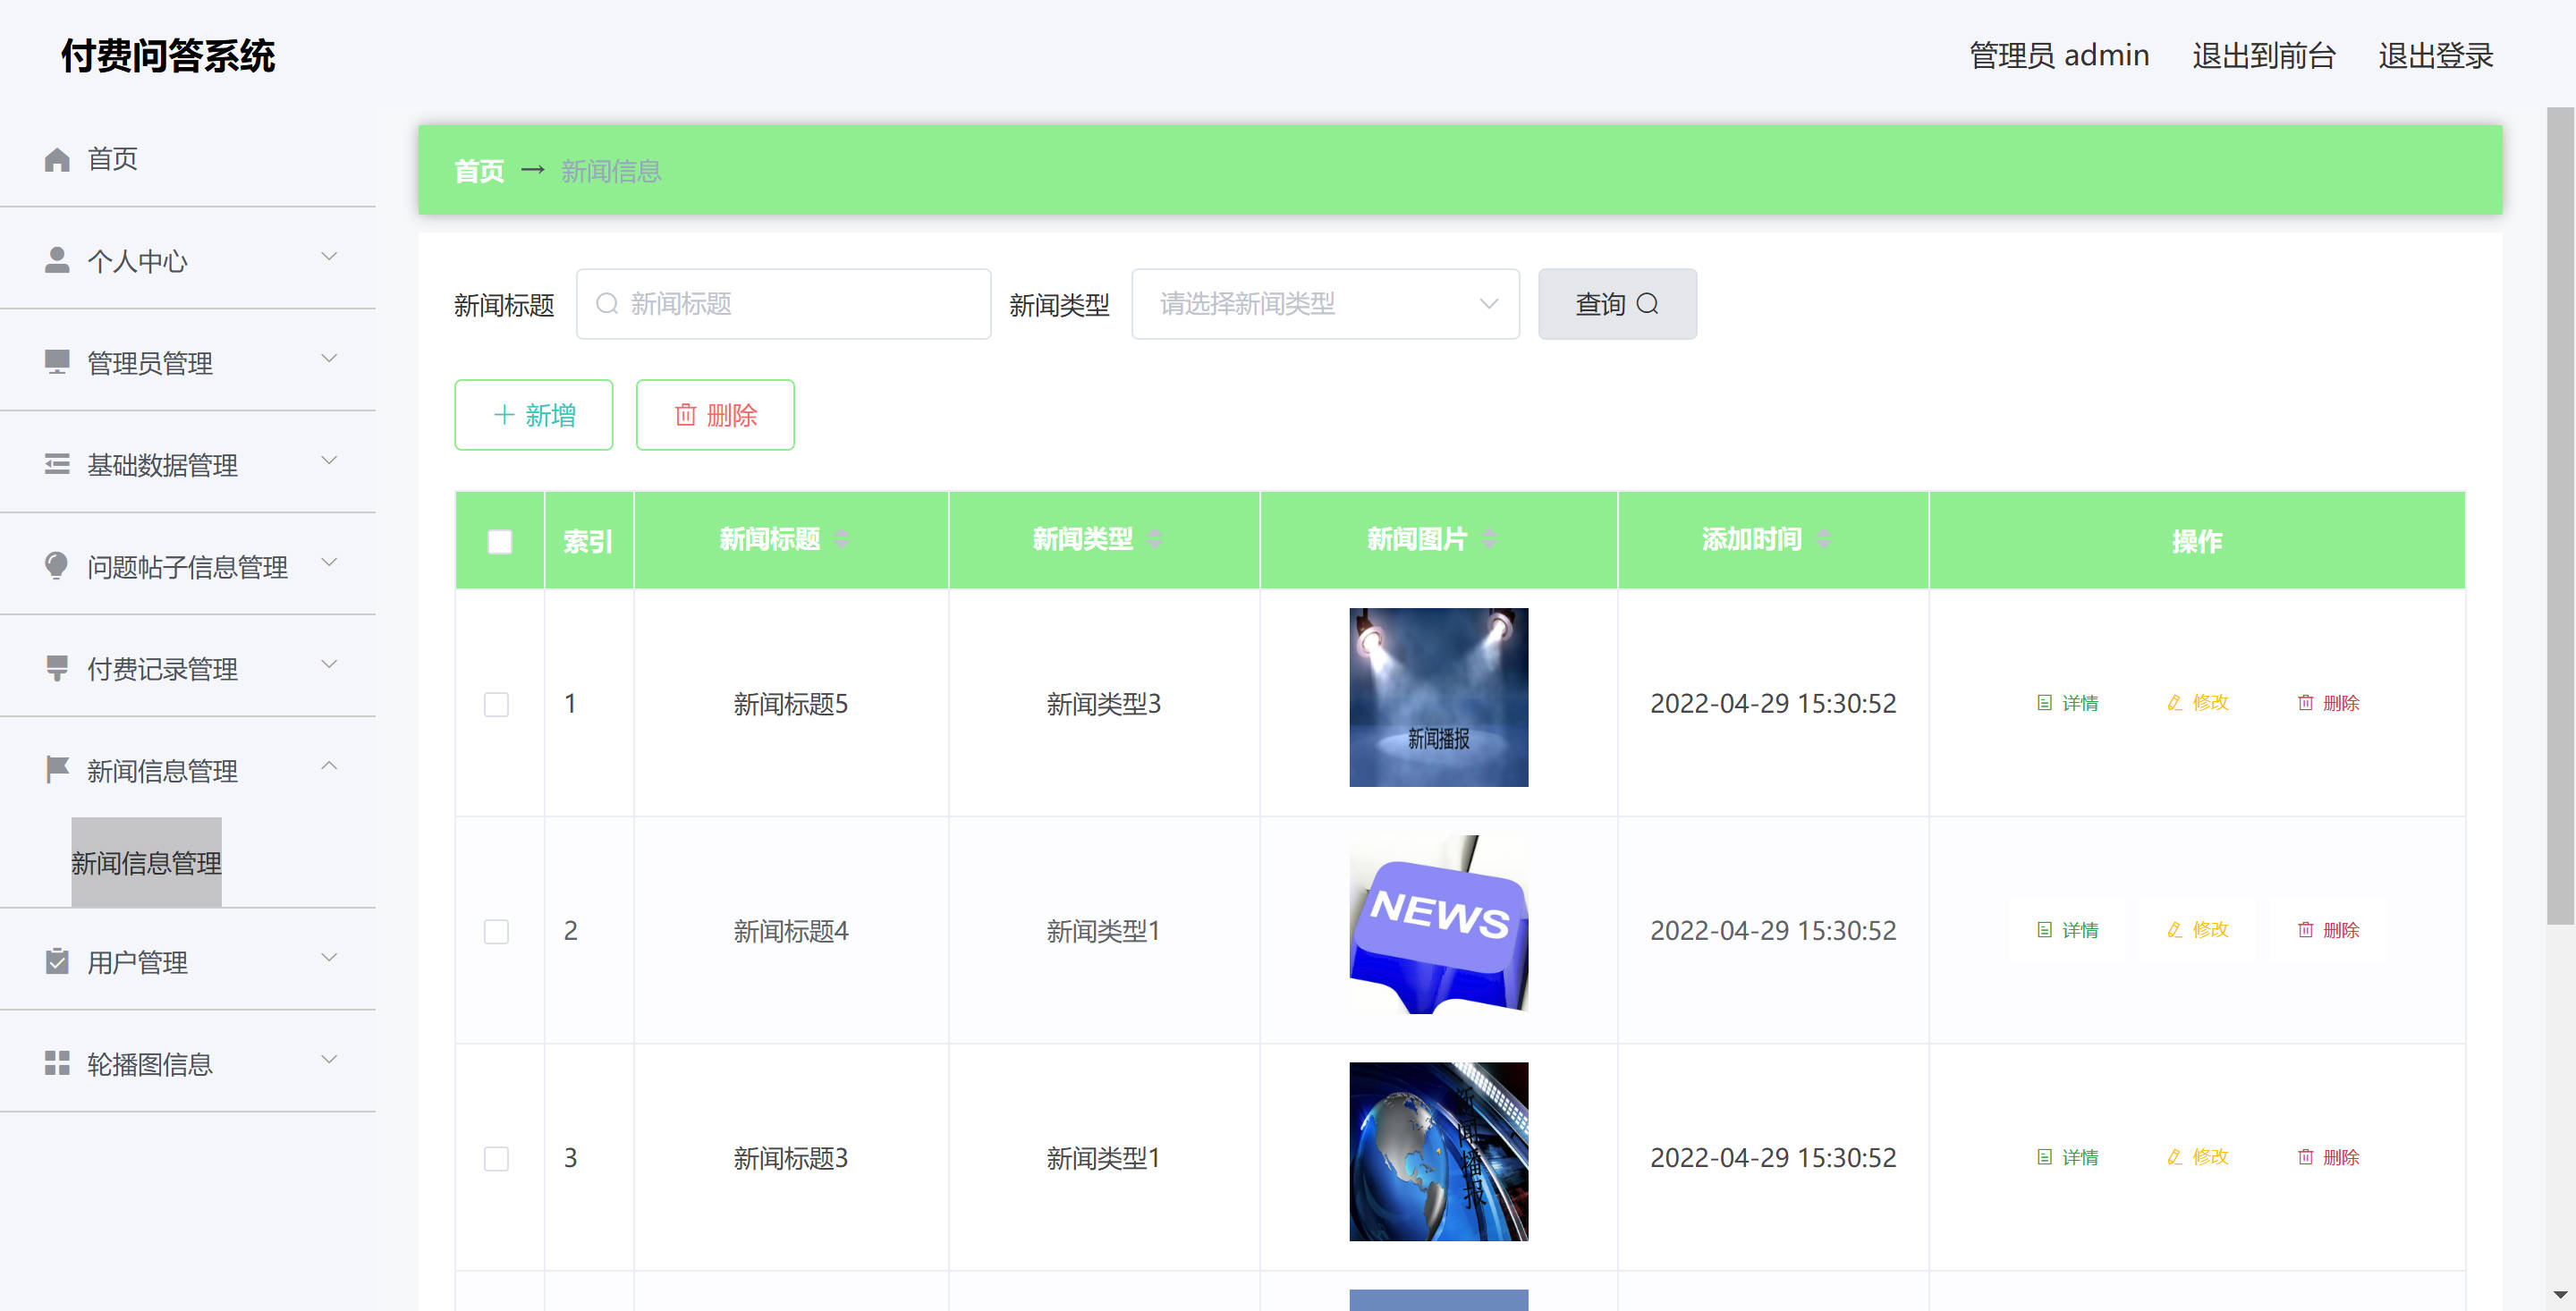Expand the 个人中心 sidebar menu
The image size is (2576, 1311).
188,260
